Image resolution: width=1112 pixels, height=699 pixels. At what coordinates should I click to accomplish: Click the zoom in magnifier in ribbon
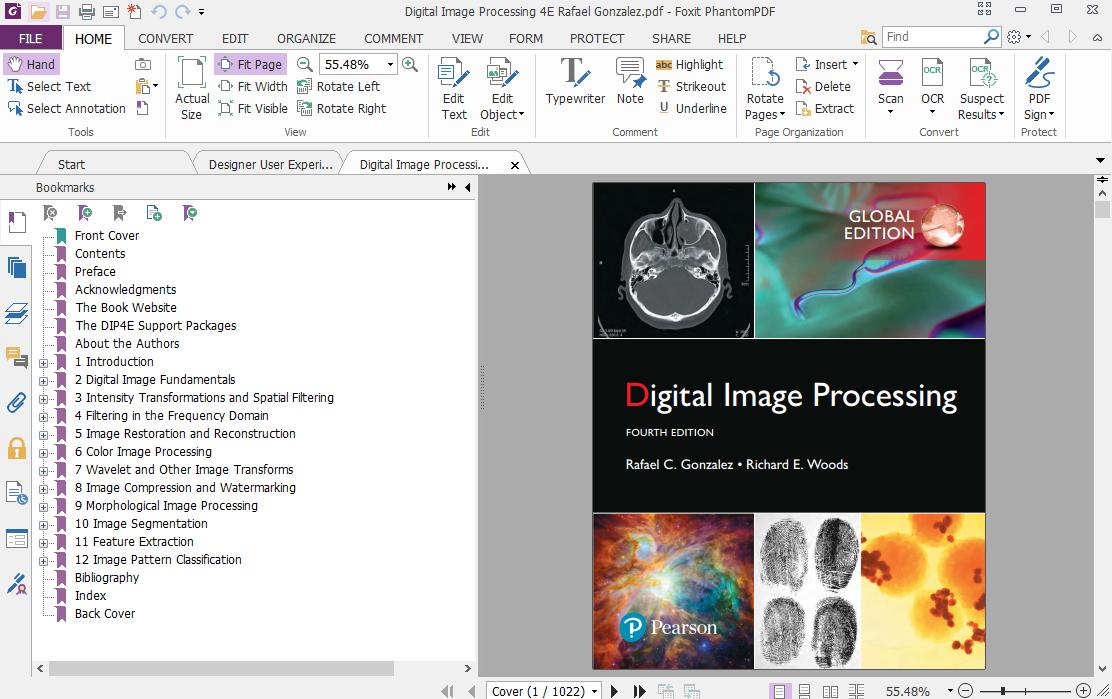(410, 65)
